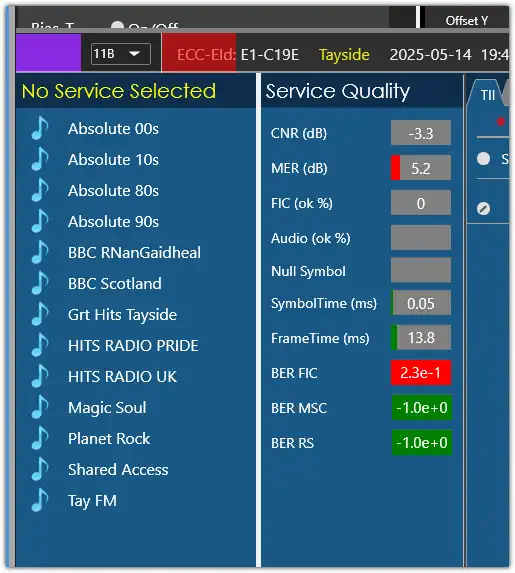Click the purple signal indicator block
The height and width of the screenshot is (573, 515).
(x=49, y=53)
